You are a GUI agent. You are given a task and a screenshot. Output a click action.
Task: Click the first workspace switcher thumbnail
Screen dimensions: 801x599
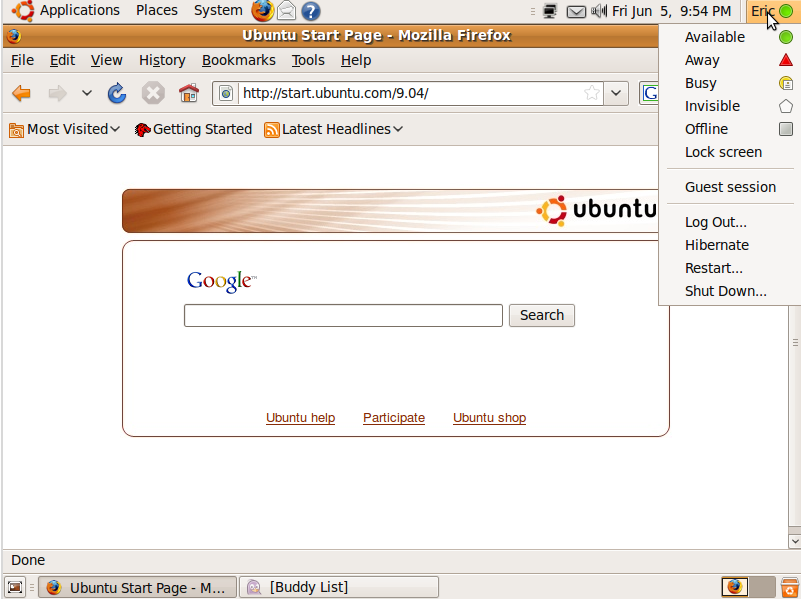click(735, 587)
